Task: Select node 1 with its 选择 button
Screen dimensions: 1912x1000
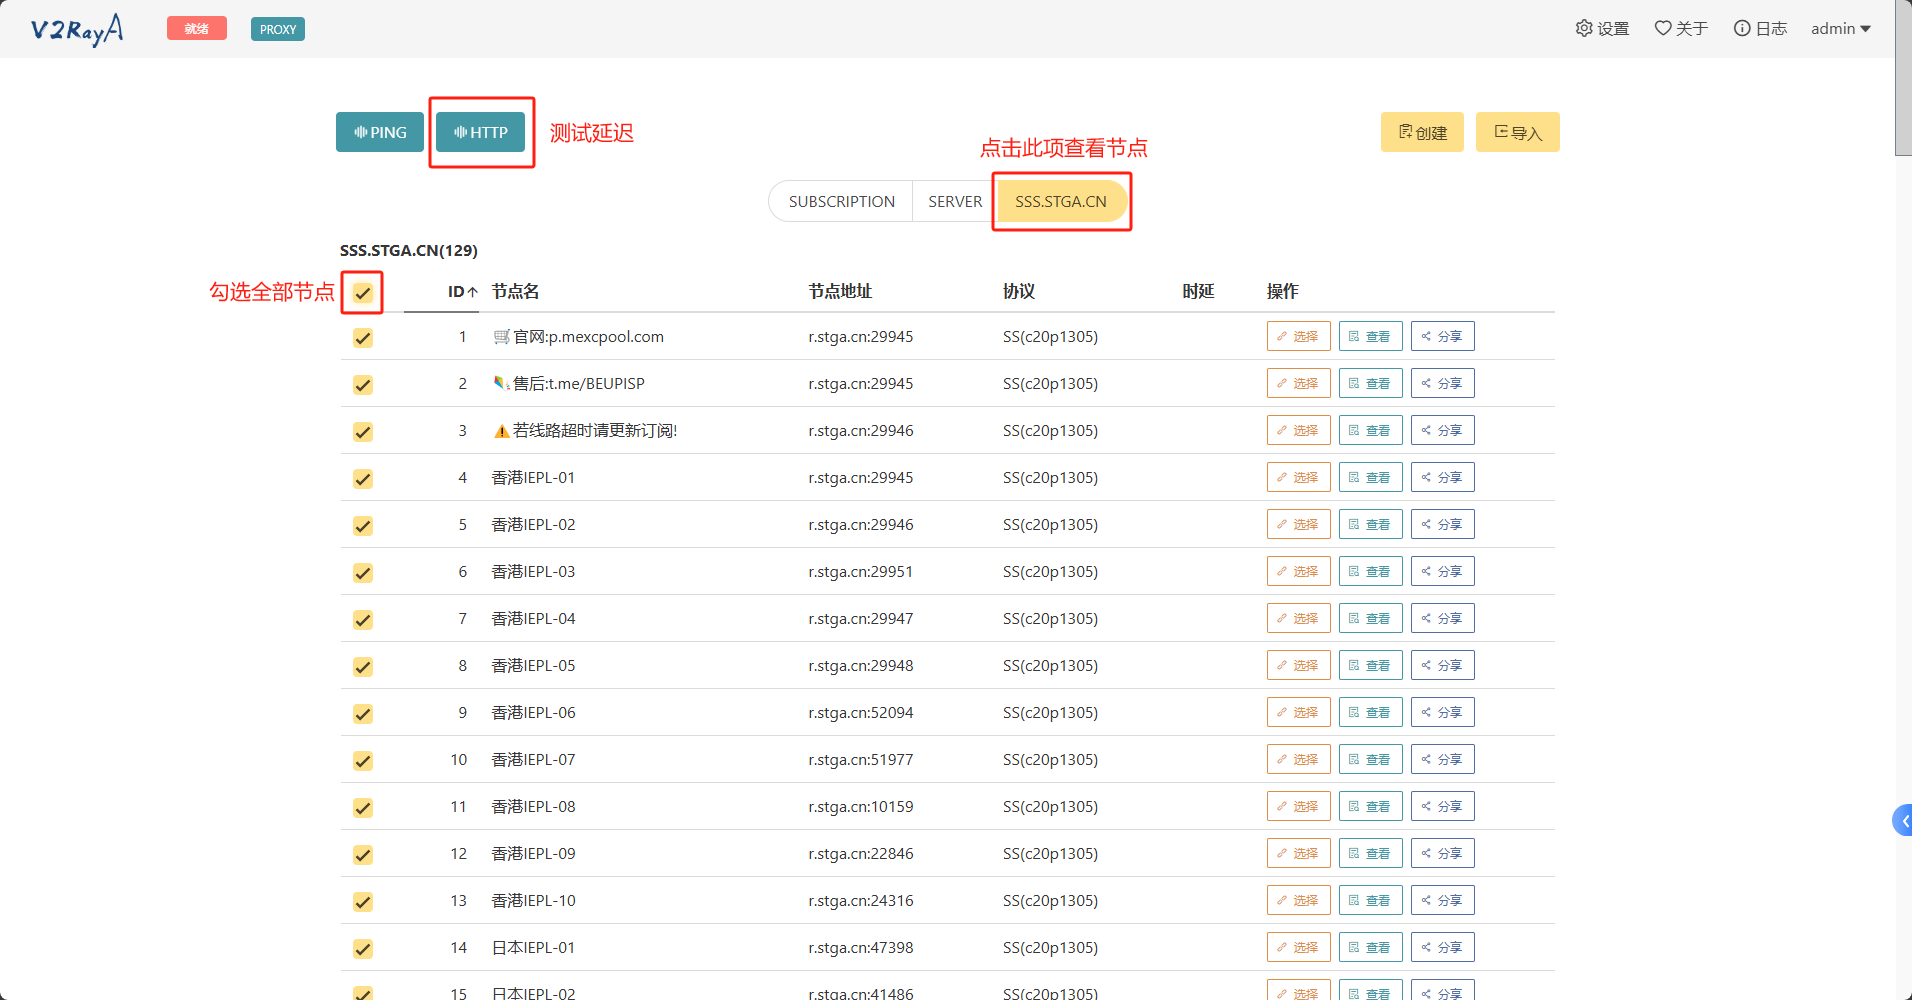Action: click(1298, 336)
